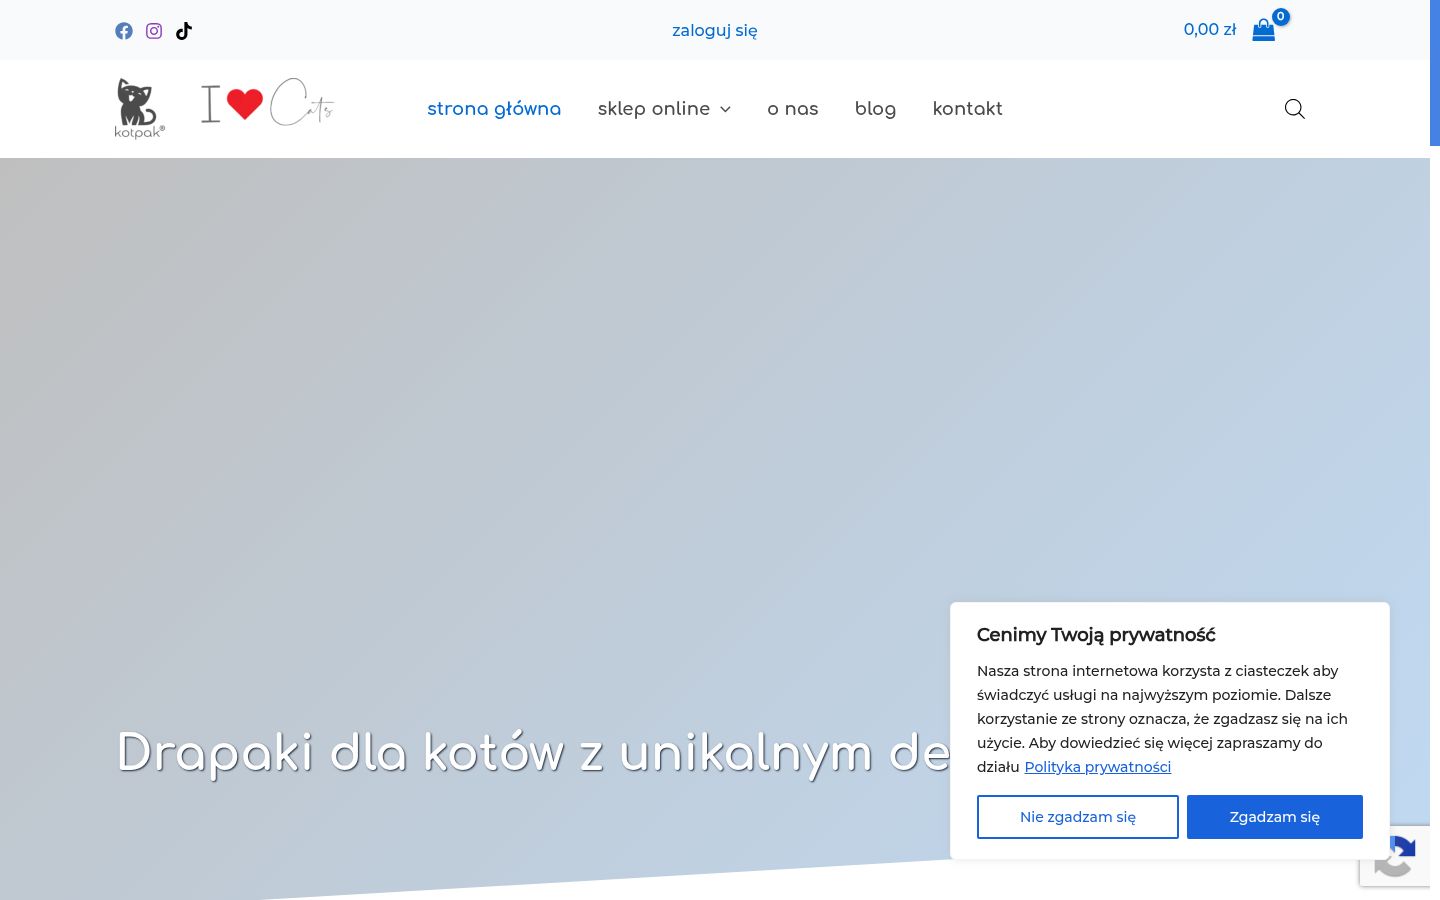
Task: Click the kotpak cat logo
Action: pyautogui.click(x=139, y=108)
